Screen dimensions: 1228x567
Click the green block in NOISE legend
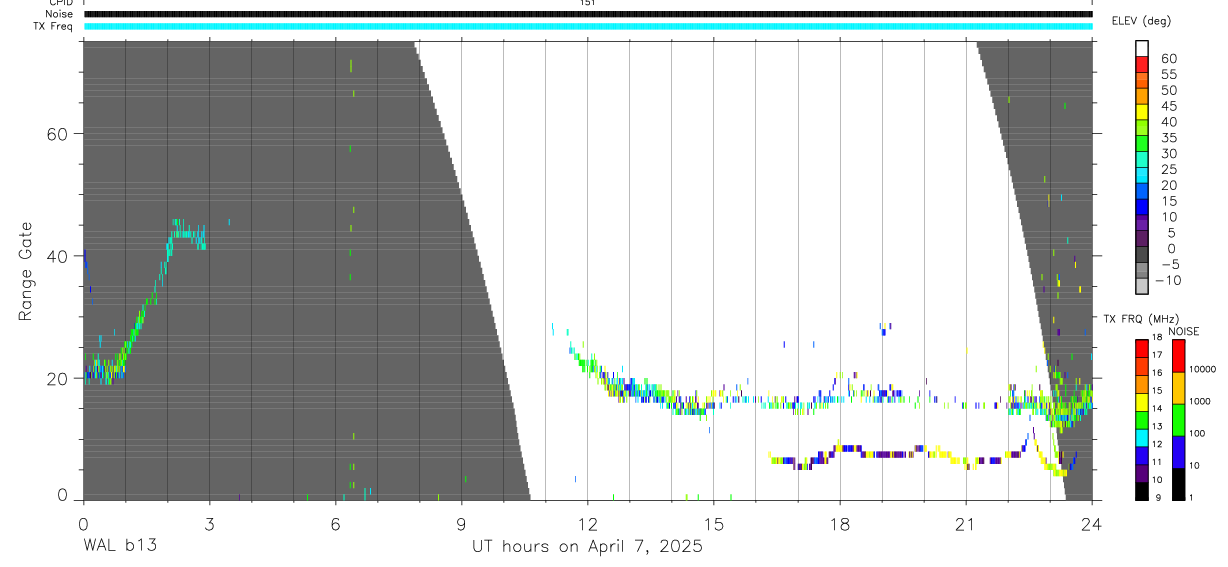click(1179, 420)
